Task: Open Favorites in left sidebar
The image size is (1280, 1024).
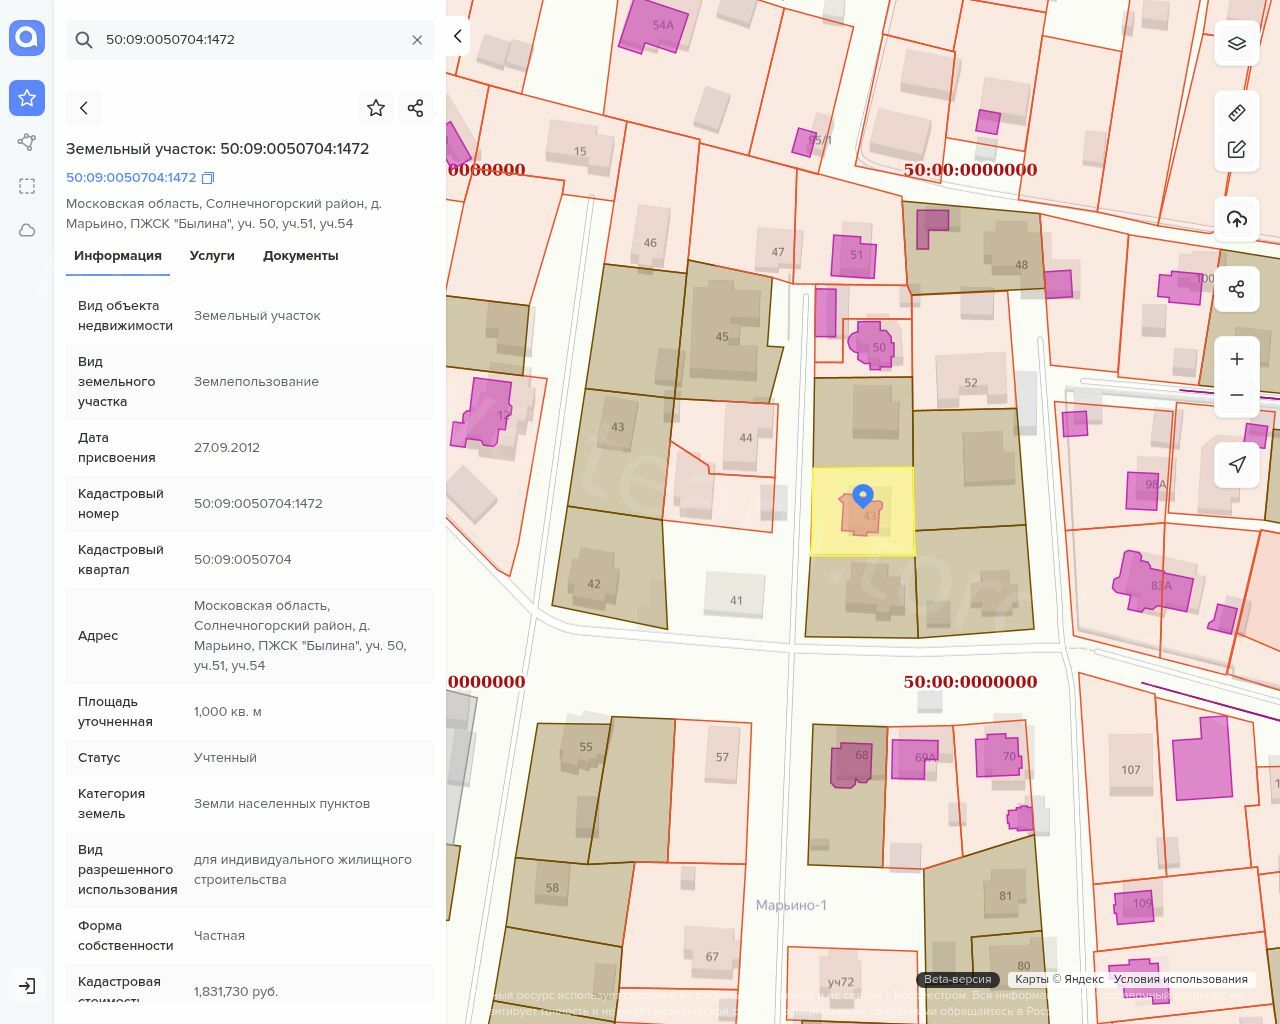Action: tap(27, 98)
